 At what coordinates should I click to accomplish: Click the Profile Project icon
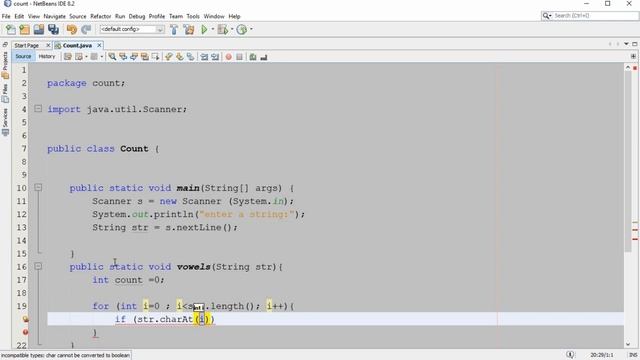[x=242, y=29]
